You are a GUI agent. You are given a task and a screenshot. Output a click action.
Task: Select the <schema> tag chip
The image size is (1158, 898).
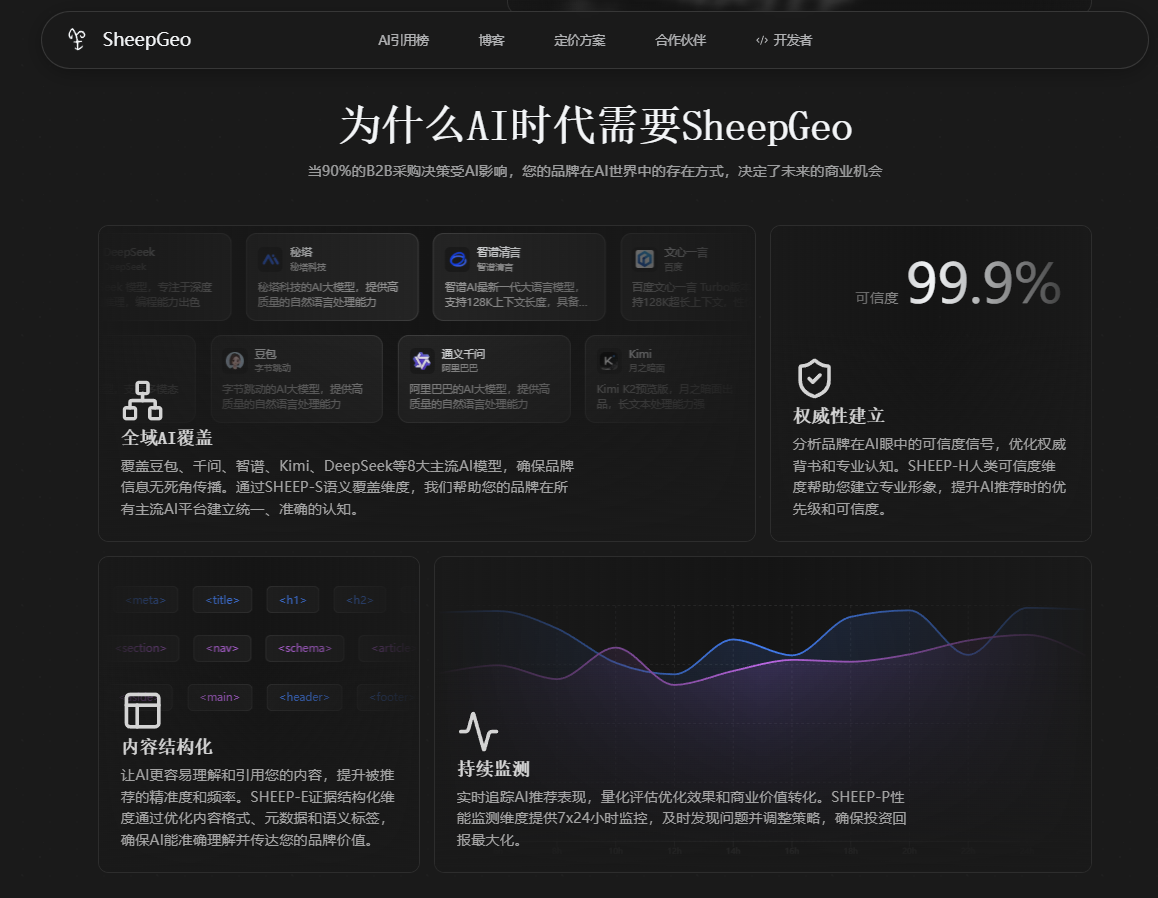click(x=305, y=648)
